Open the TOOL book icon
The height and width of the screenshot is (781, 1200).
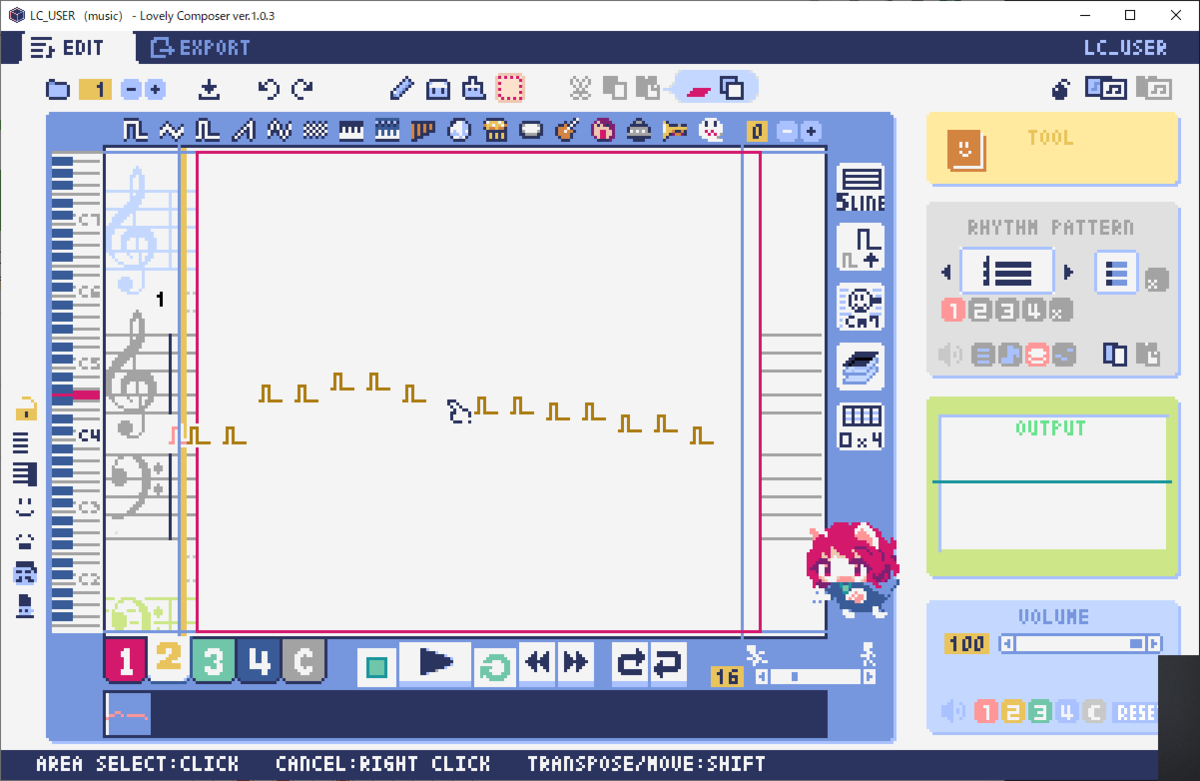point(966,150)
